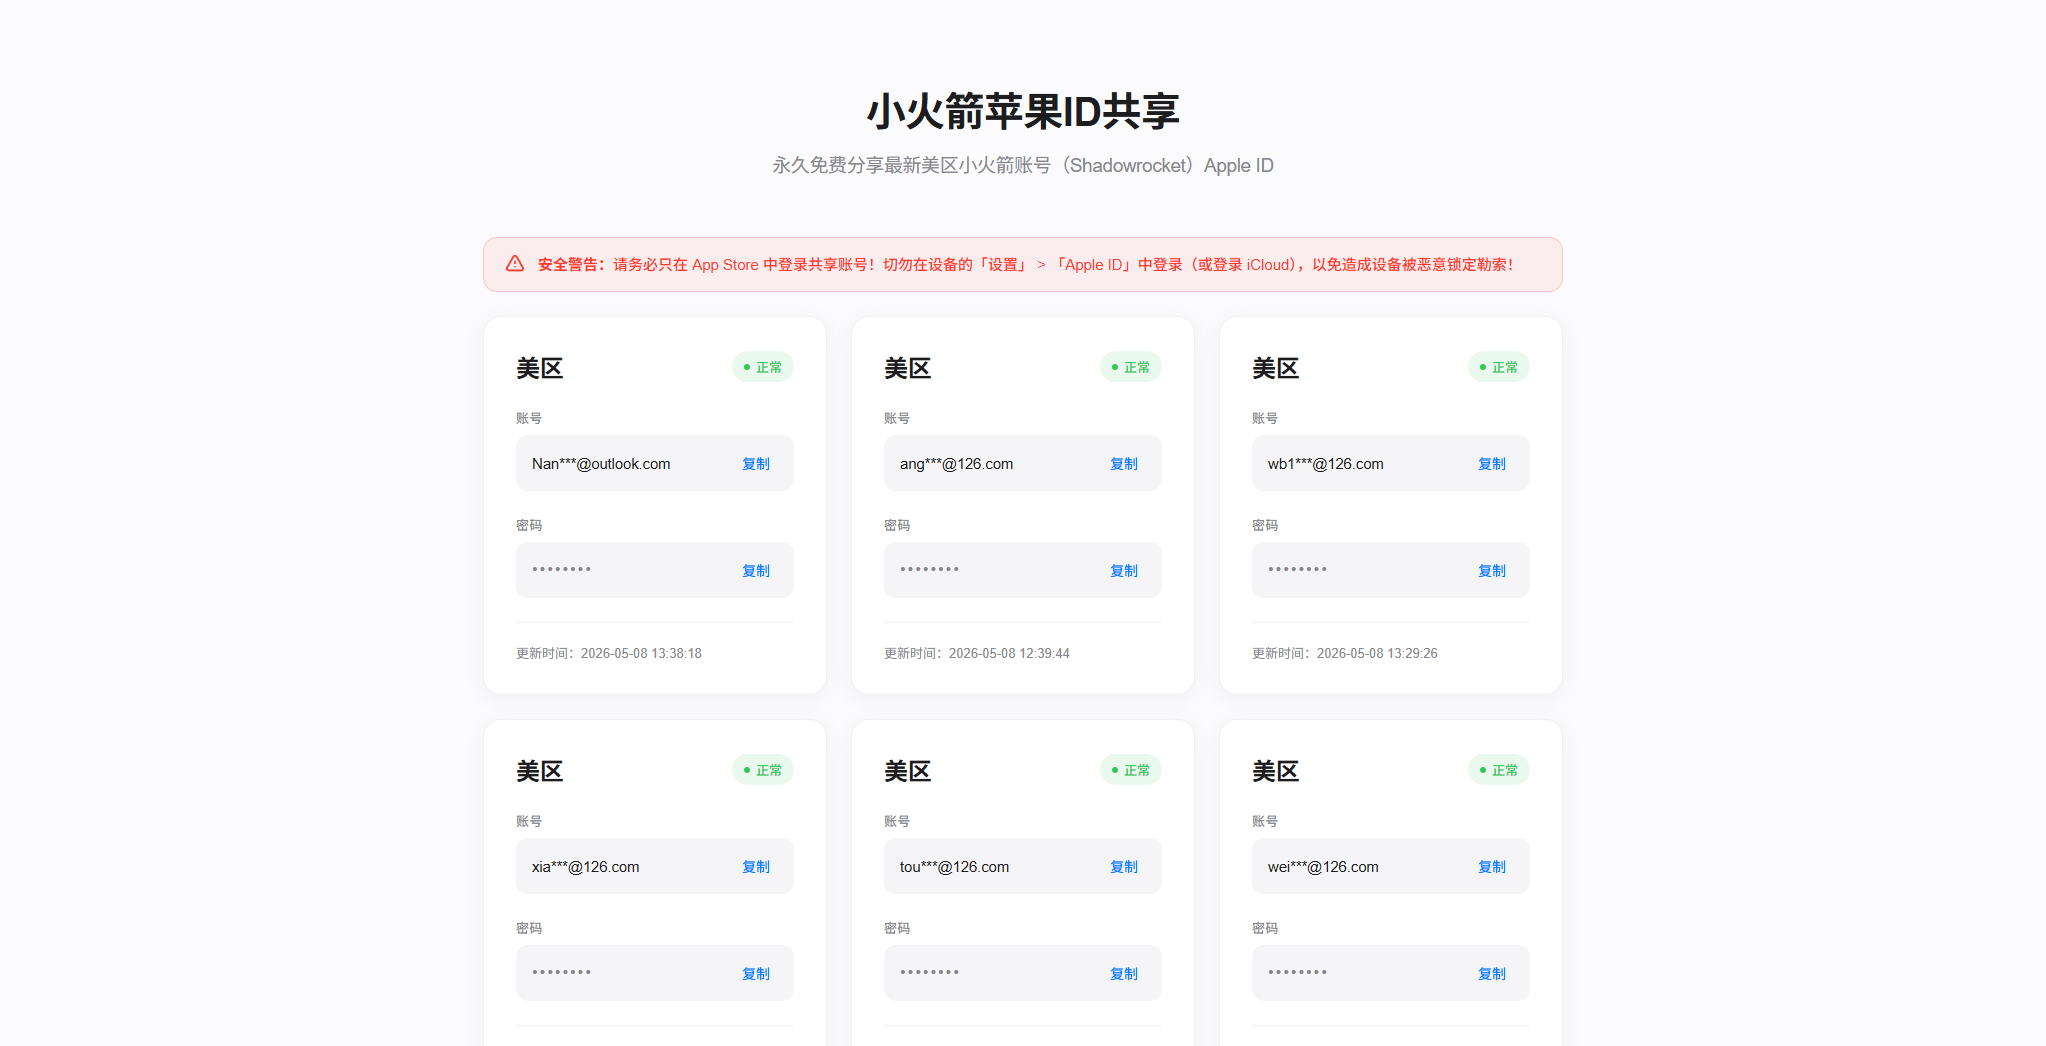This screenshot has height=1046, width=2046.
Task: Copy password for ang***@126.com card
Action: tap(1124, 571)
